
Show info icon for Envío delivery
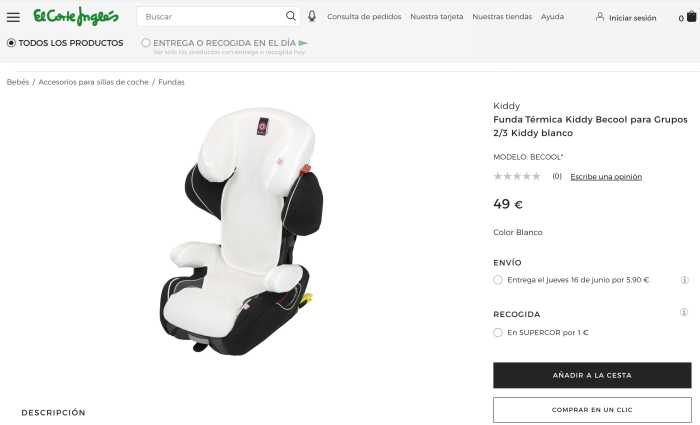point(684,280)
